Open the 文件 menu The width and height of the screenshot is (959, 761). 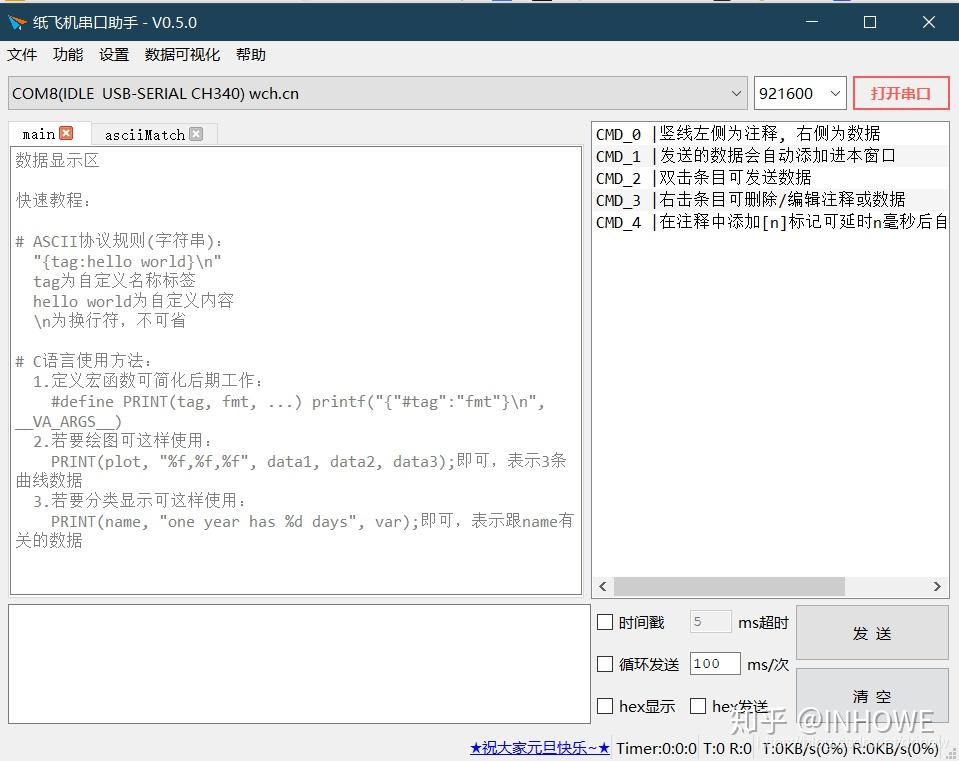pyautogui.click(x=22, y=55)
